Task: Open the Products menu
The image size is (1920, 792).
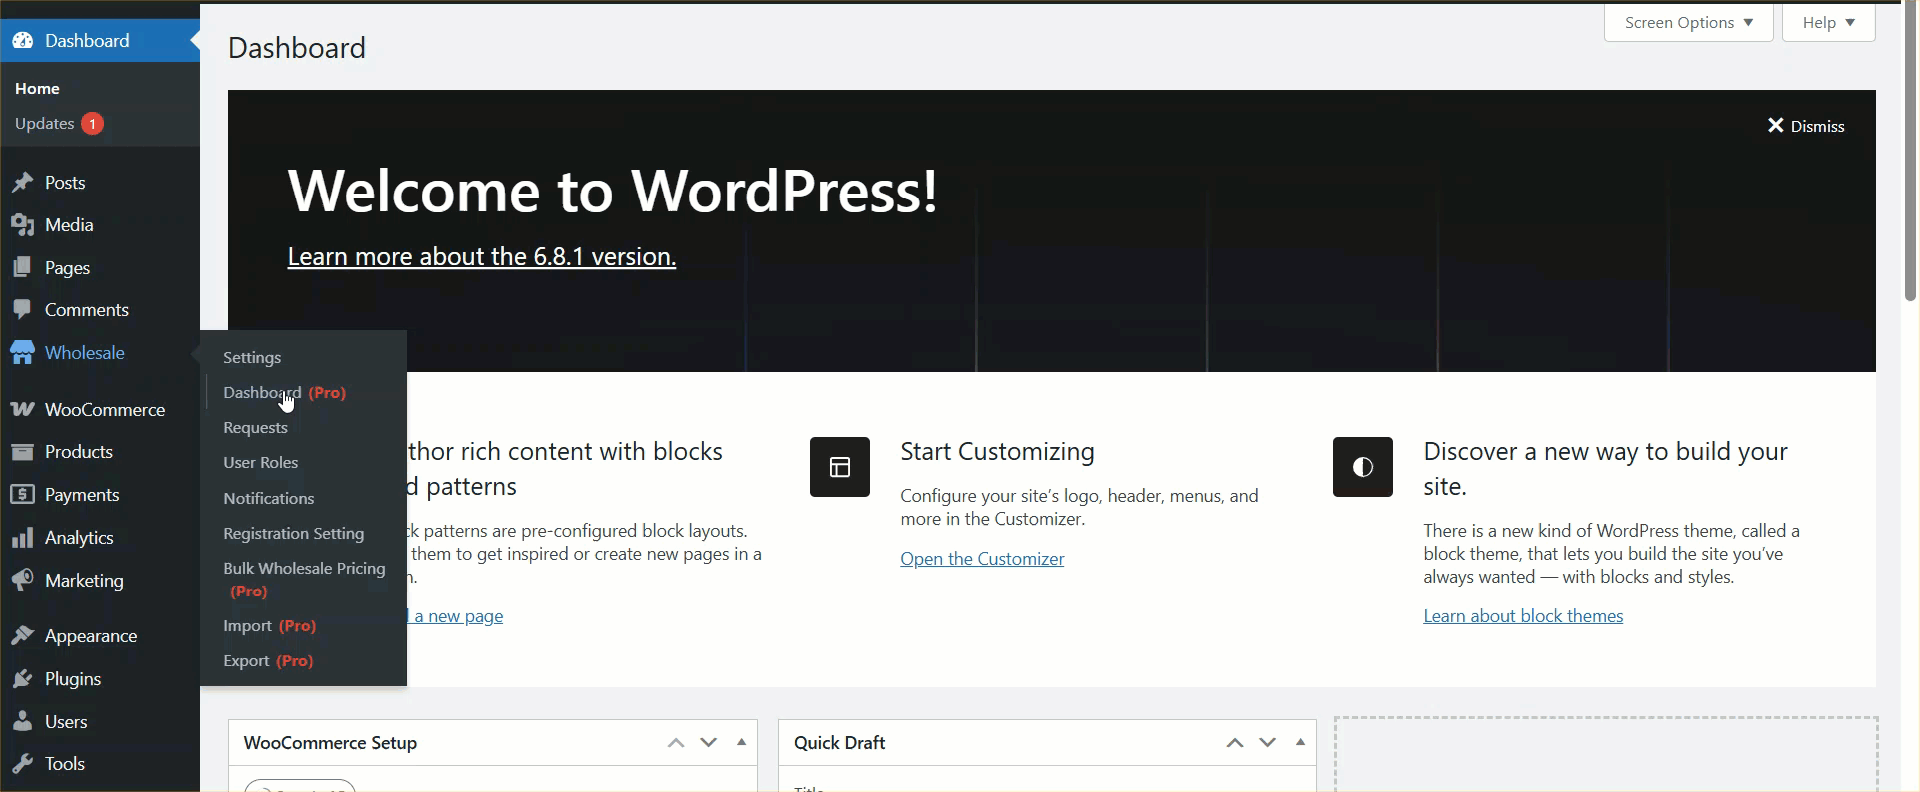Action: 78,452
